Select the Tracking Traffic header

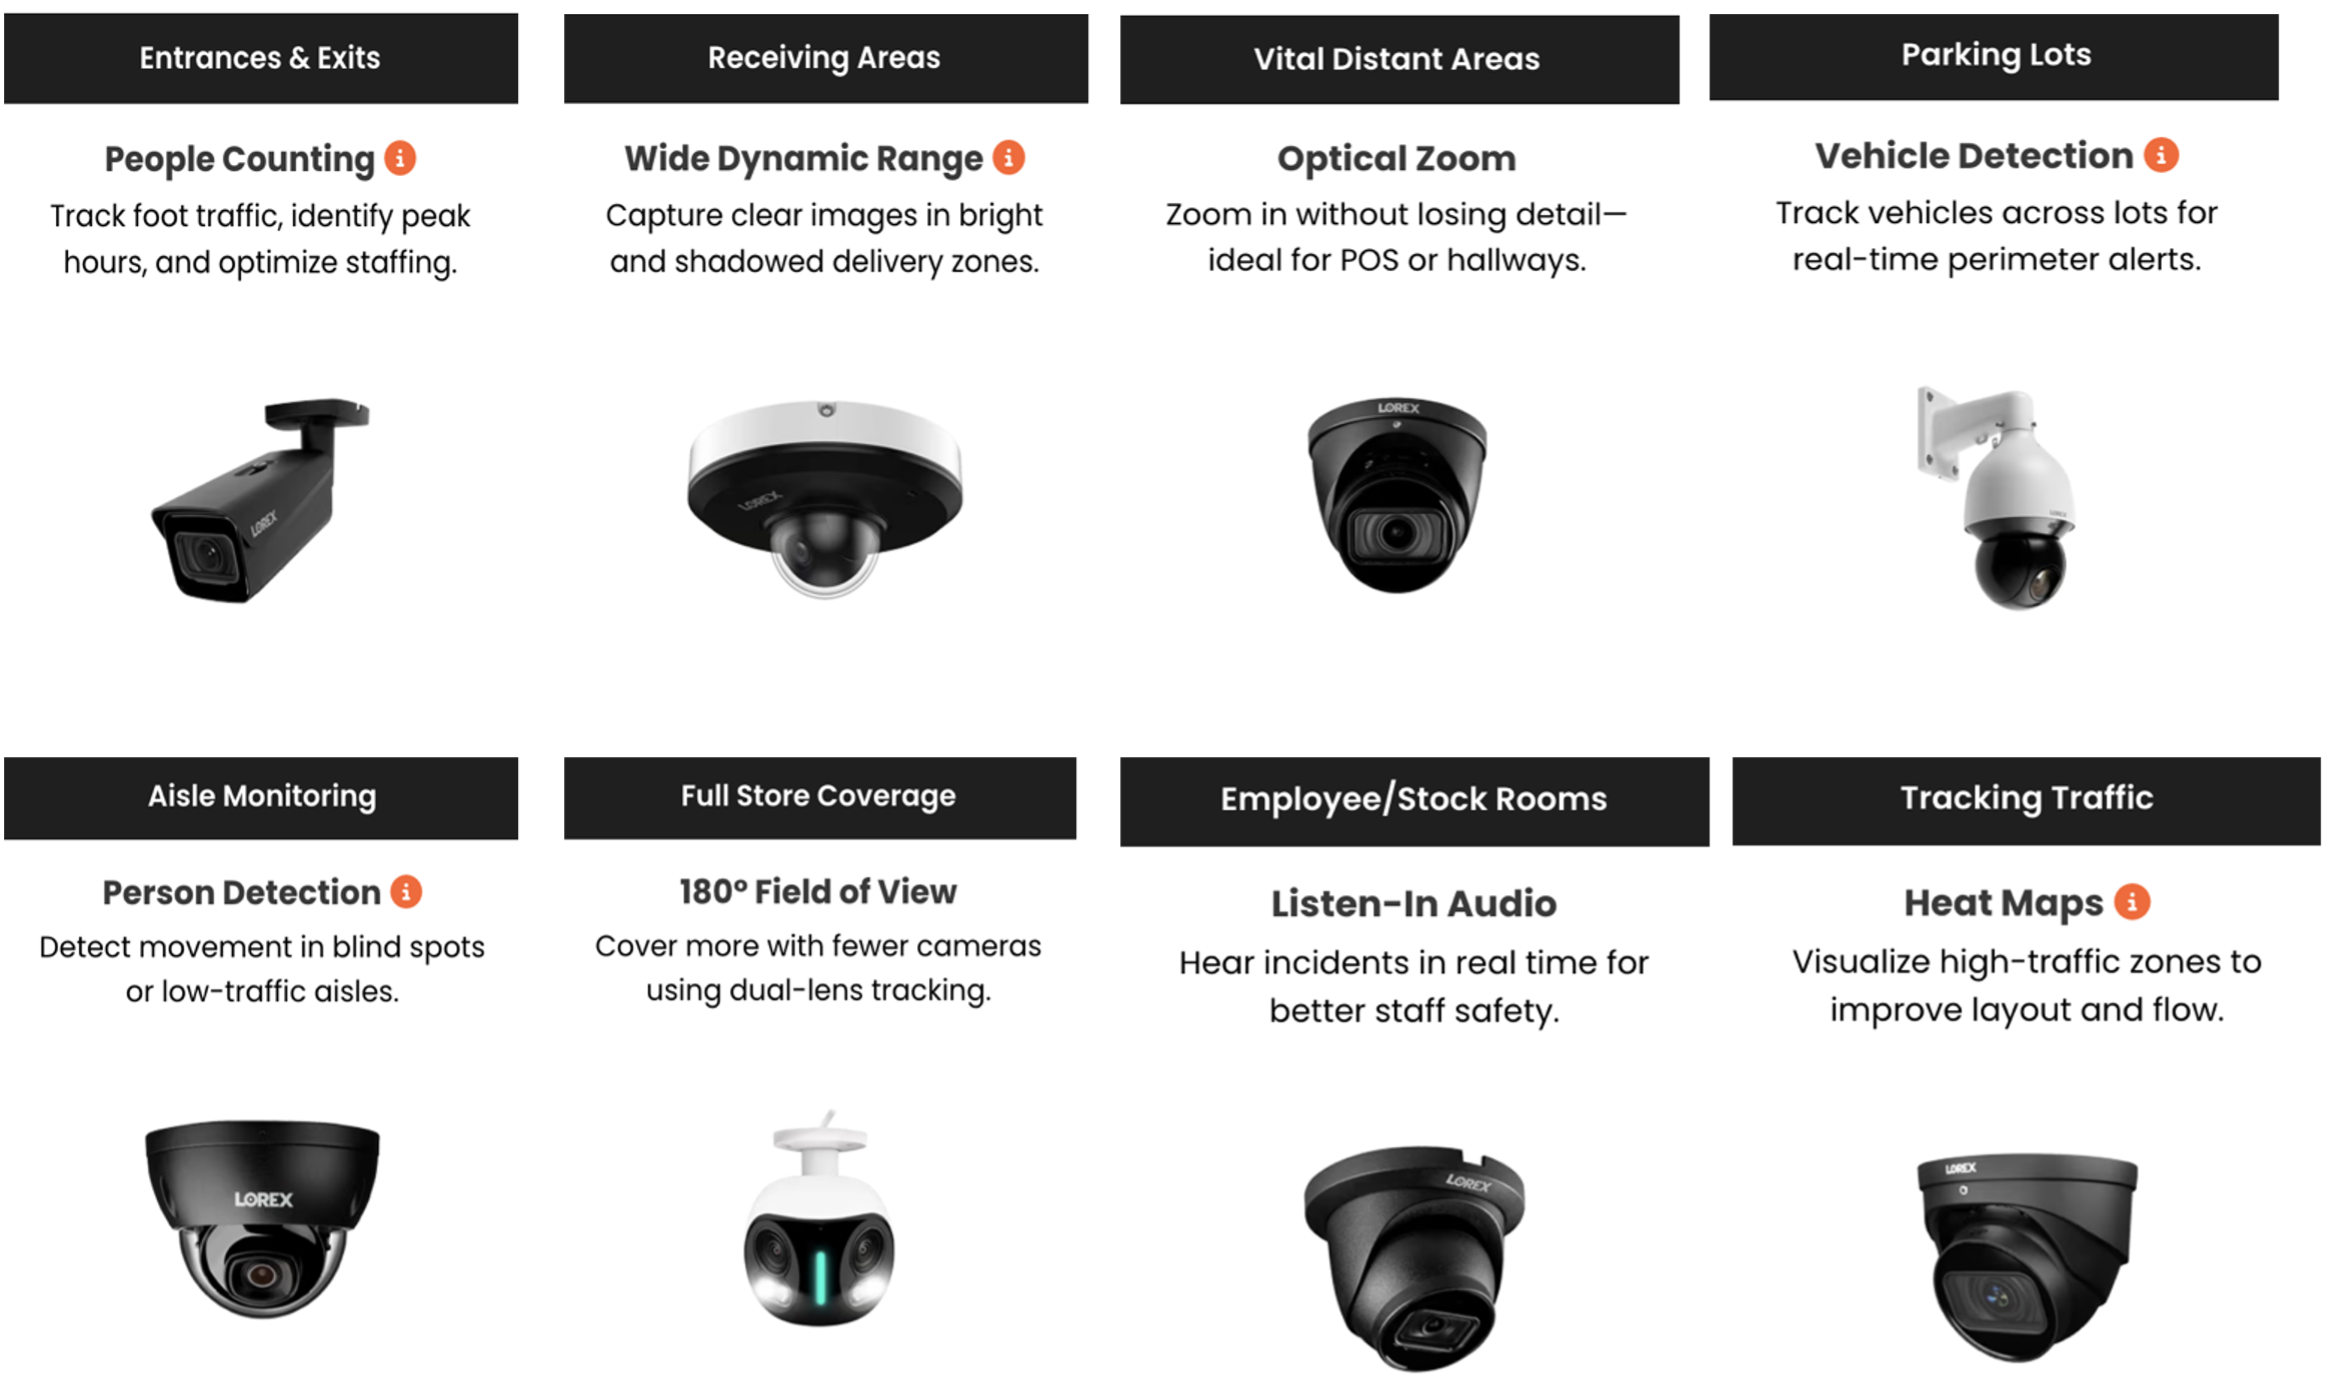click(x=2027, y=798)
